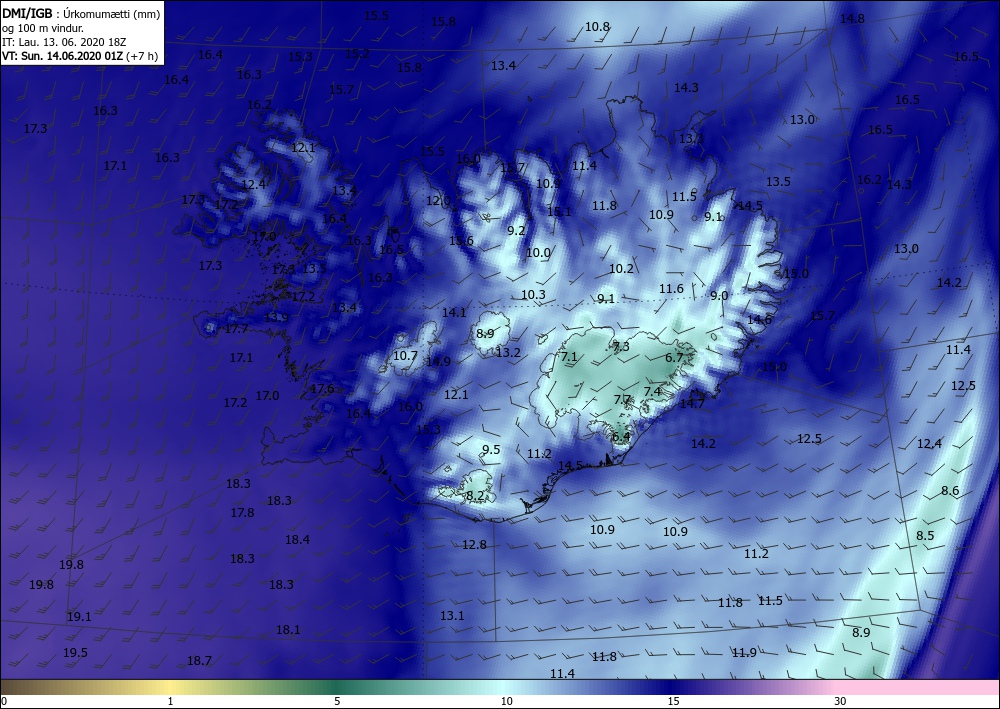Click the map value 7.7

pos(622,400)
